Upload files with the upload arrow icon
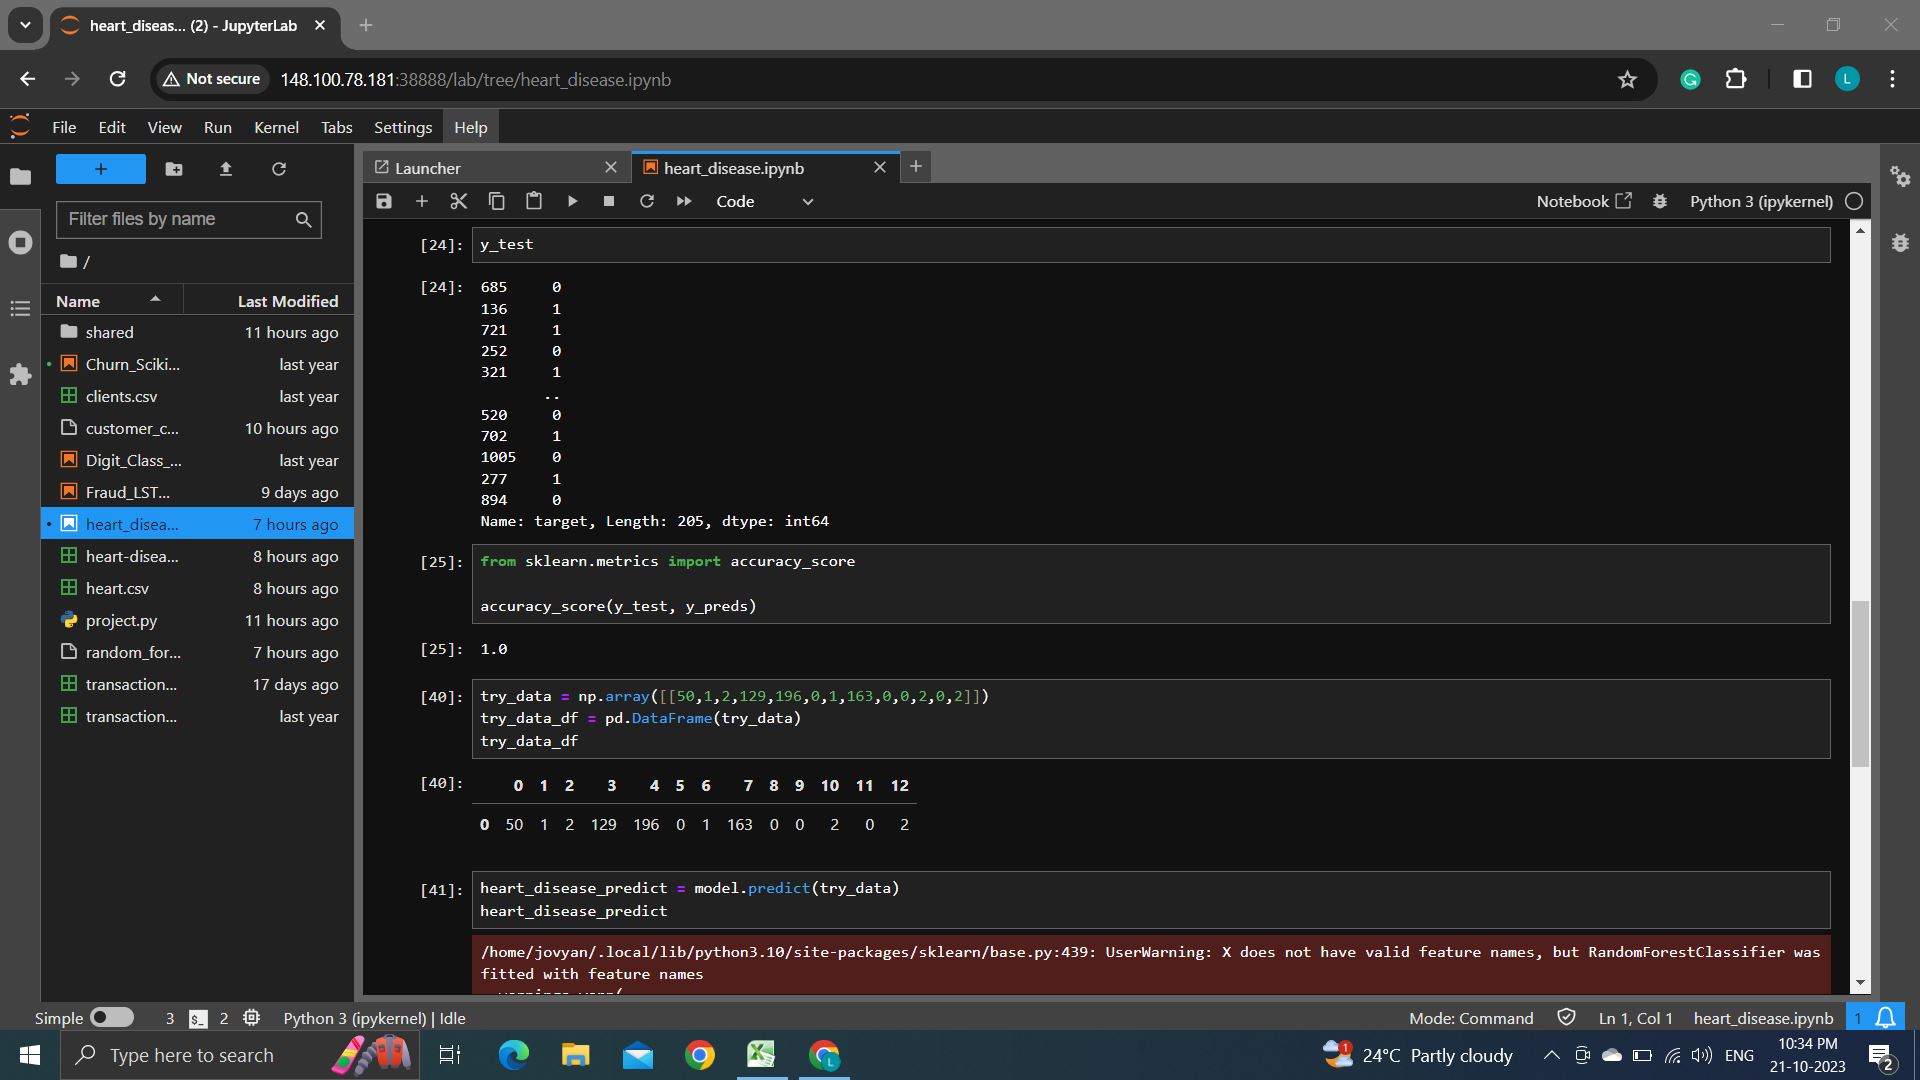This screenshot has width=1920, height=1080. [226, 169]
